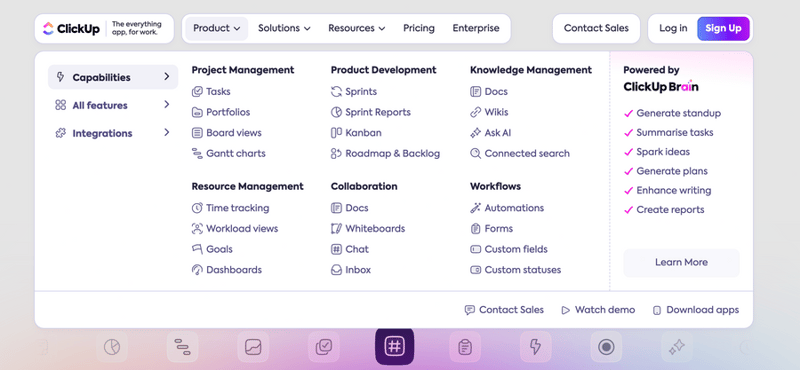The height and width of the screenshot is (370, 800).
Task: Select the record circle icon in bottom bar
Action: pyautogui.click(x=606, y=347)
